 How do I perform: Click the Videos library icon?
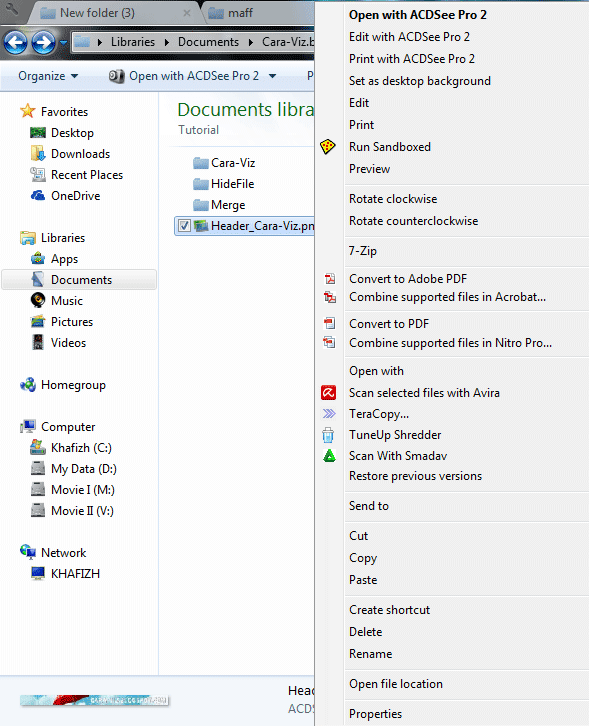coord(38,343)
